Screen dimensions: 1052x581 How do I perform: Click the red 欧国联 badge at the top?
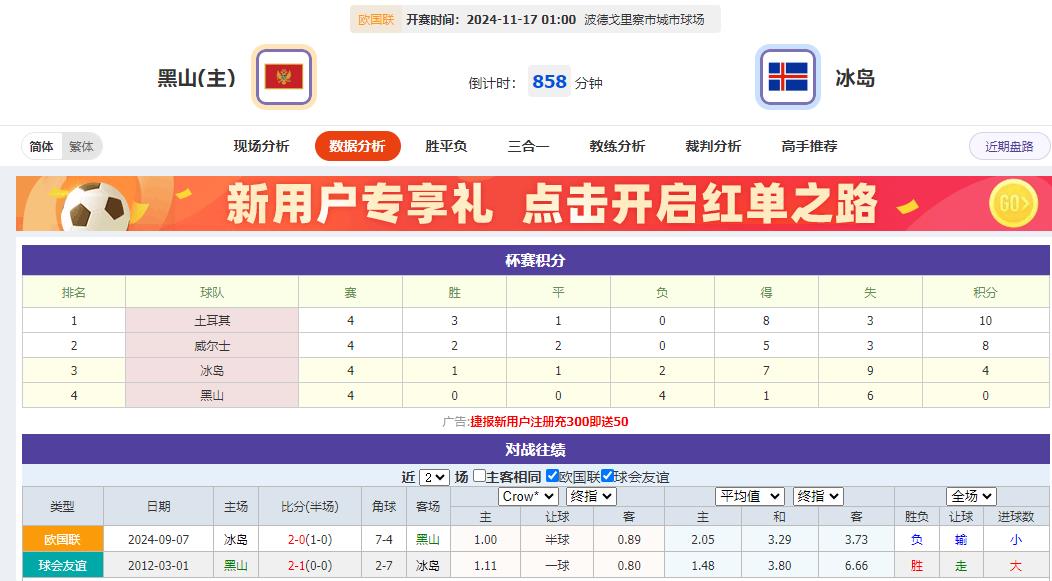(x=376, y=18)
